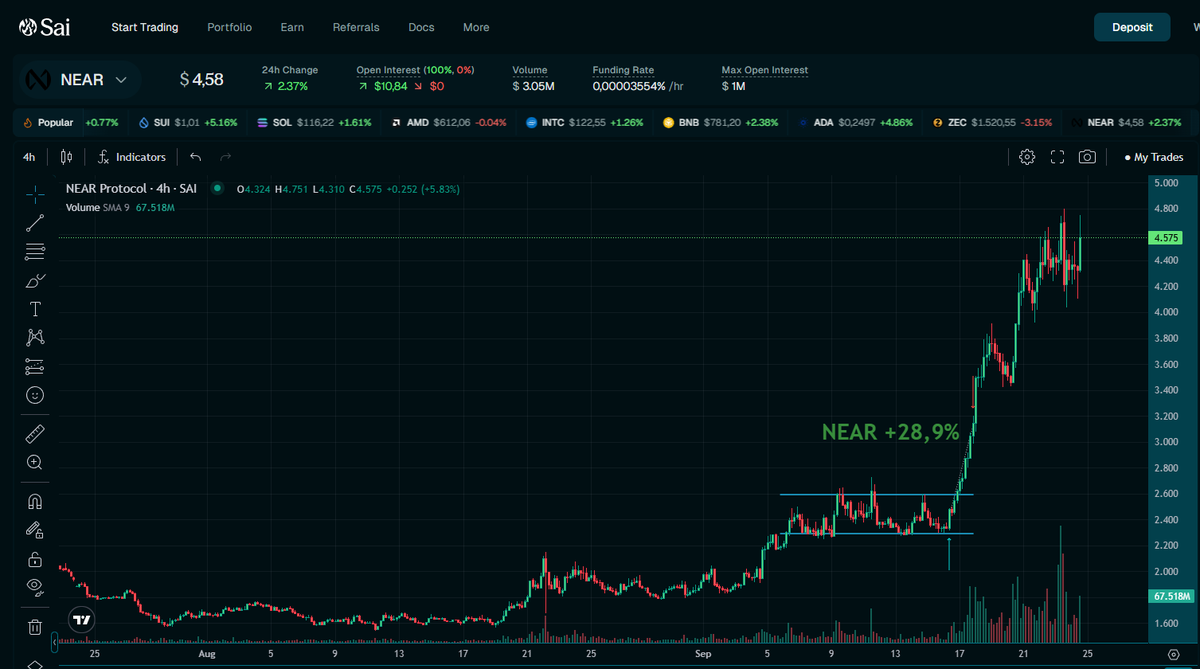Click the Deposit button

click(x=1132, y=27)
